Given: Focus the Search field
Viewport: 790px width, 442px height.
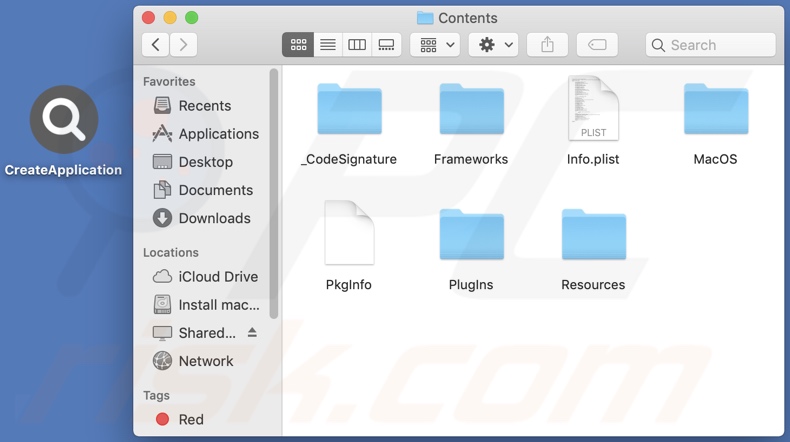Looking at the screenshot, I should click(710, 45).
